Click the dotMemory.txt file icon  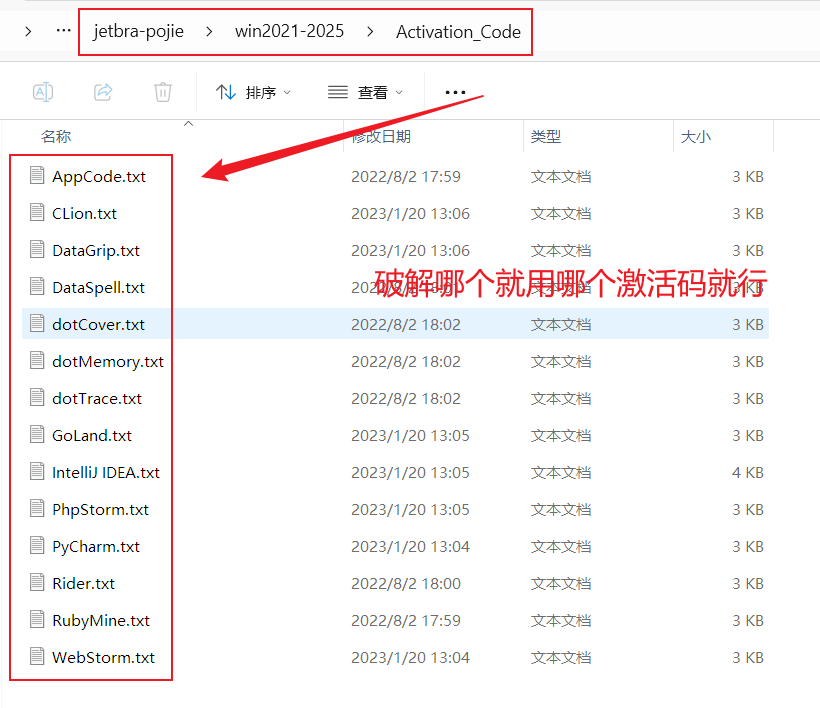point(37,361)
